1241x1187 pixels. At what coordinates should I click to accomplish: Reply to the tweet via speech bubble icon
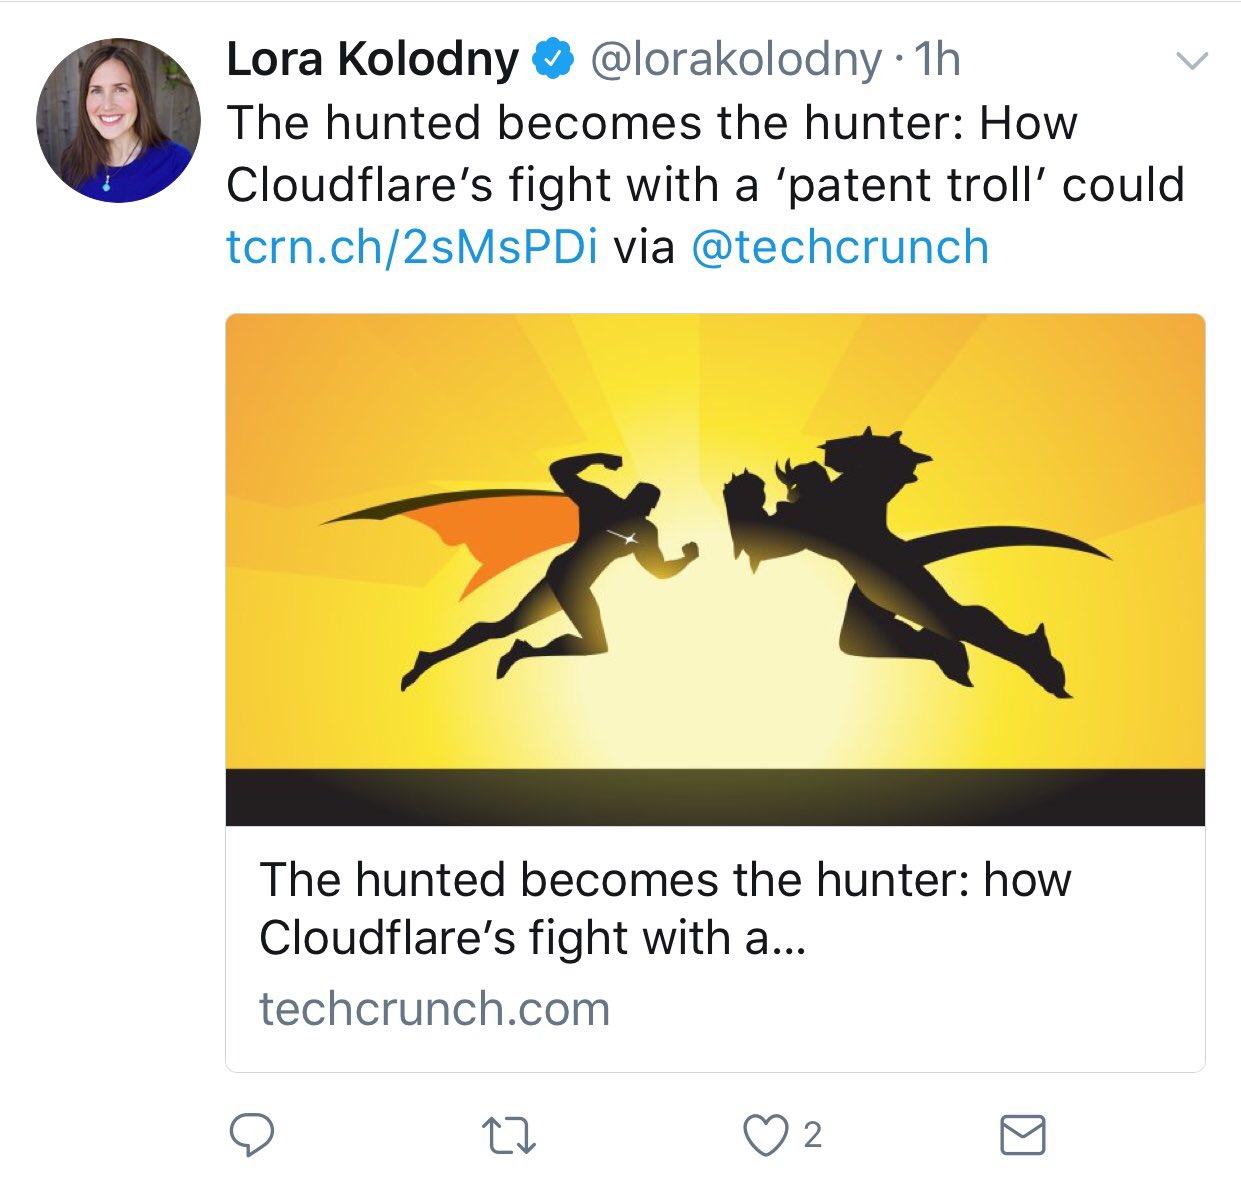pos(252,1135)
